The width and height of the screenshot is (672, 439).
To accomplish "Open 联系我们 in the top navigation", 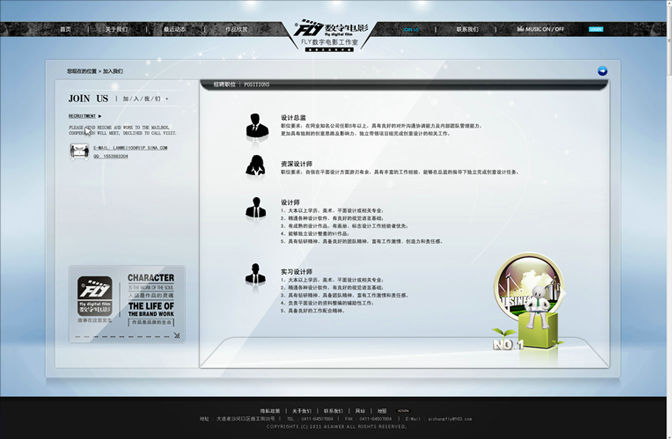I will tap(468, 29).
